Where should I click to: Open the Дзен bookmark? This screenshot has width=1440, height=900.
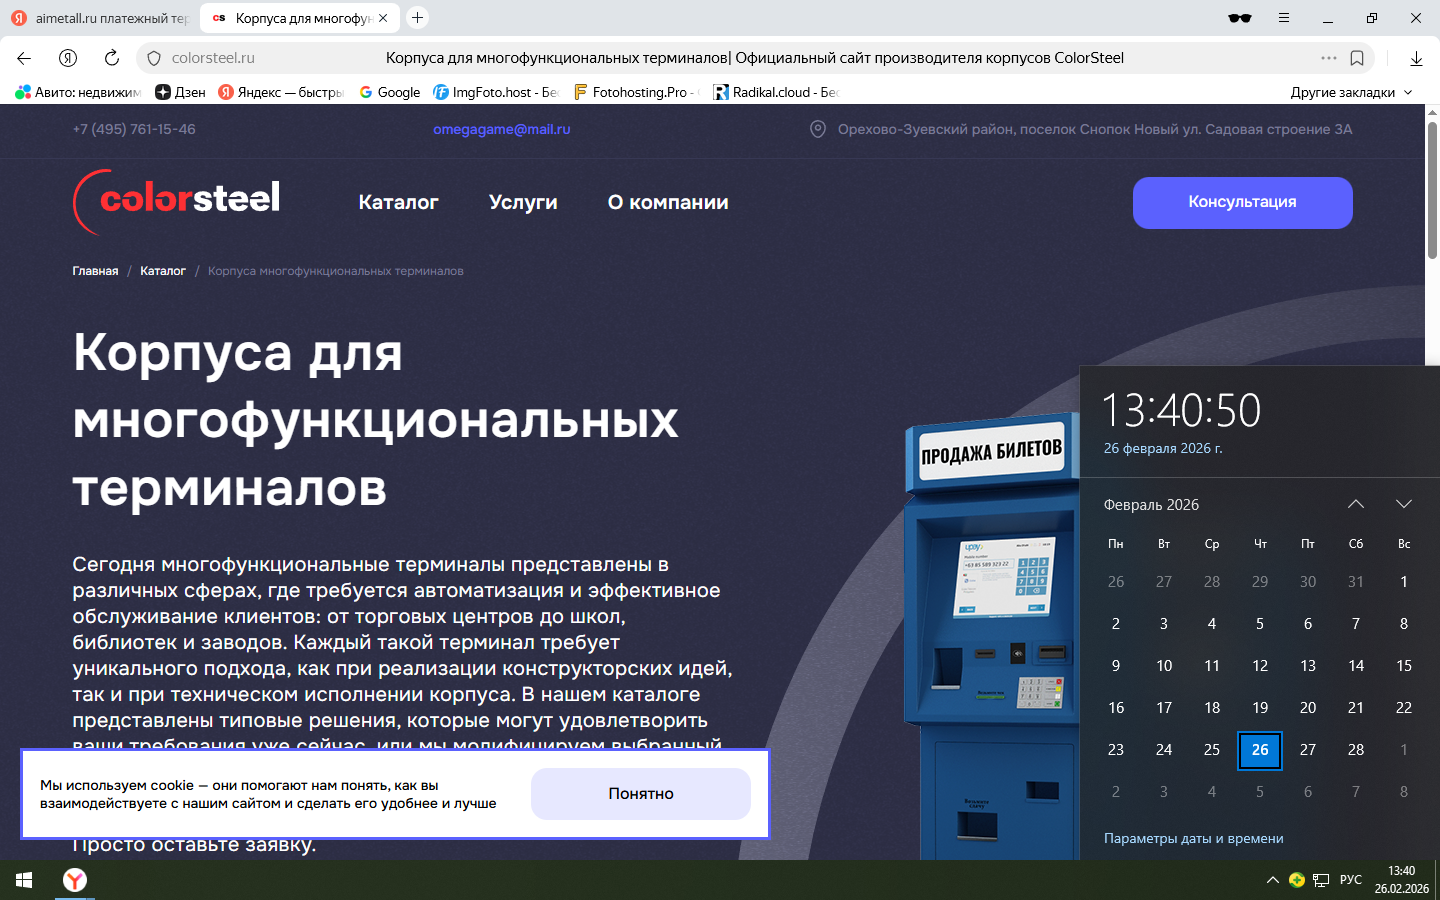[180, 92]
